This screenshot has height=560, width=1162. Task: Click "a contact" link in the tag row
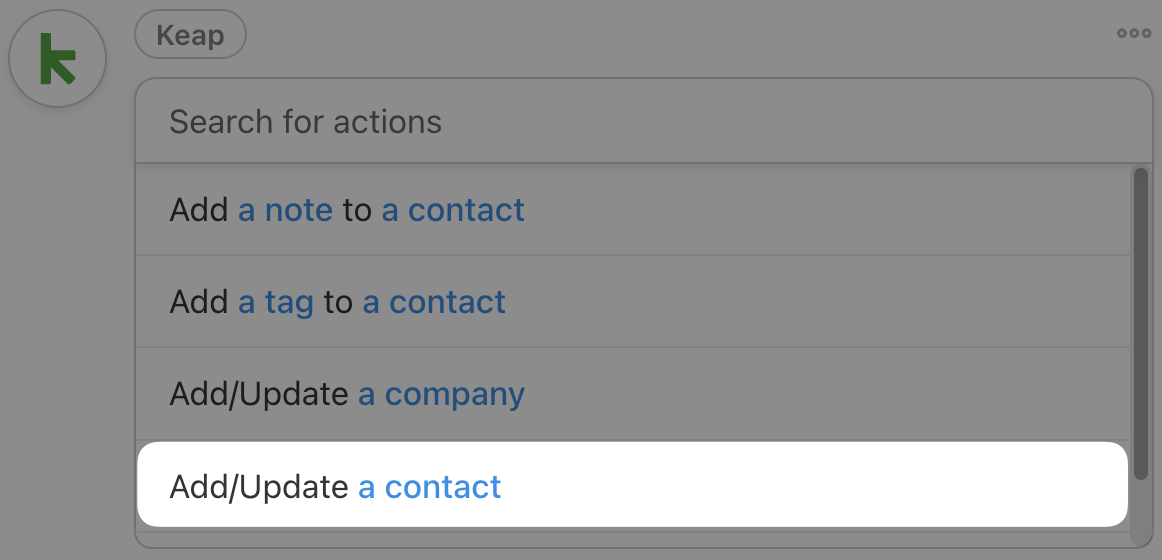click(x=434, y=302)
